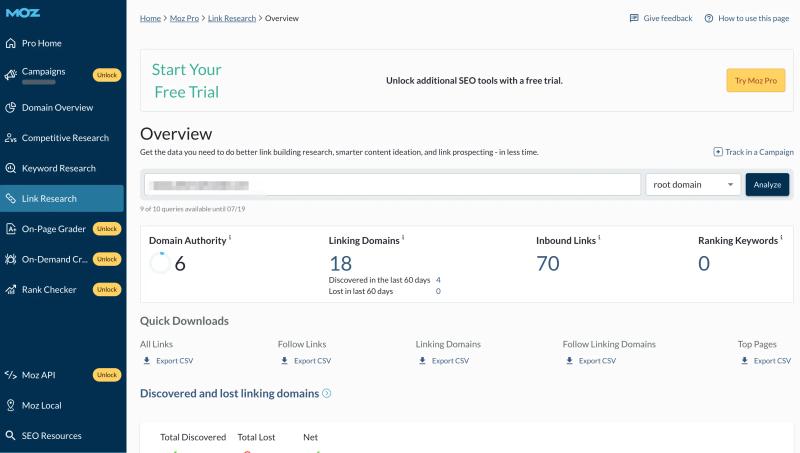This screenshot has width=800, height=453.
Task: Click the Domain Overview pie chart icon
Action: coord(11,108)
